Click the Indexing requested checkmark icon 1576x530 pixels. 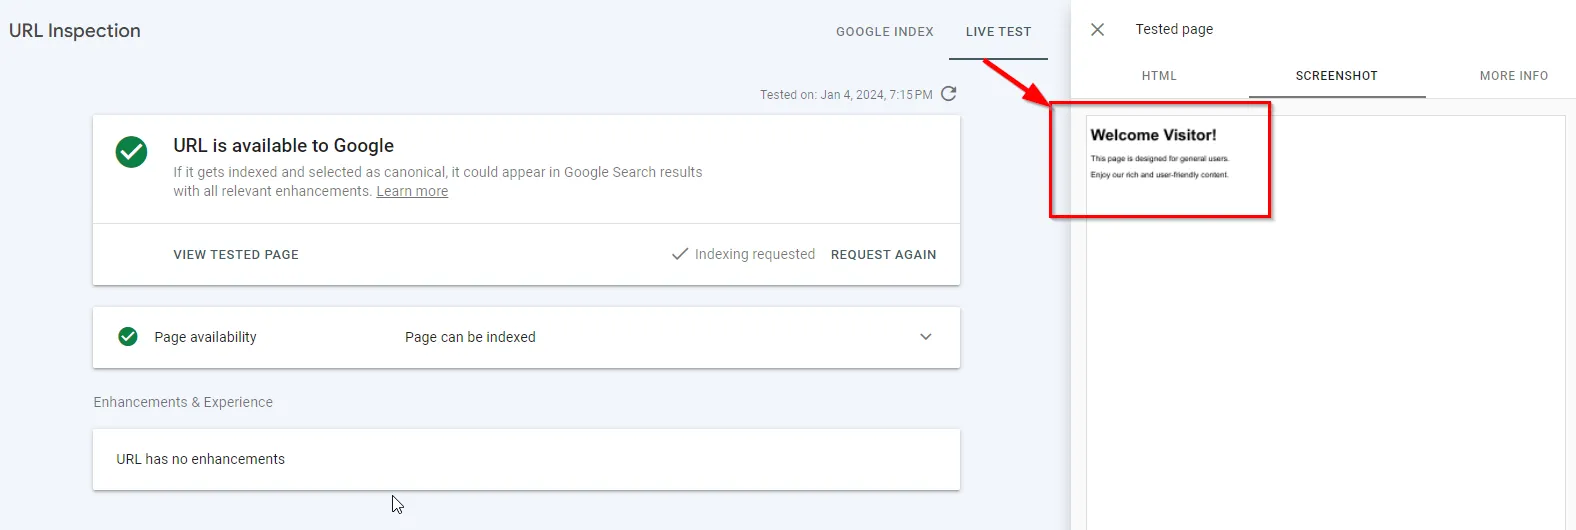(680, 254)
